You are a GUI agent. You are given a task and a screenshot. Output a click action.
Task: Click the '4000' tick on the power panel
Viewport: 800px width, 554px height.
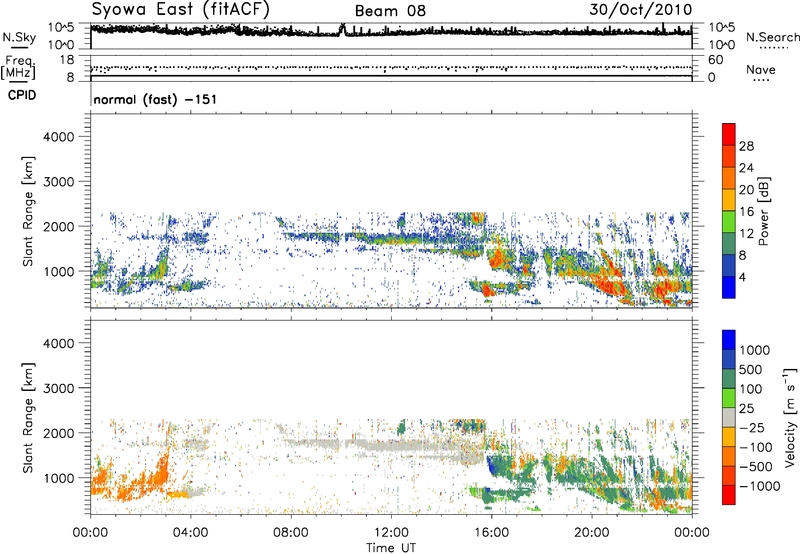(x=59, y=137)
